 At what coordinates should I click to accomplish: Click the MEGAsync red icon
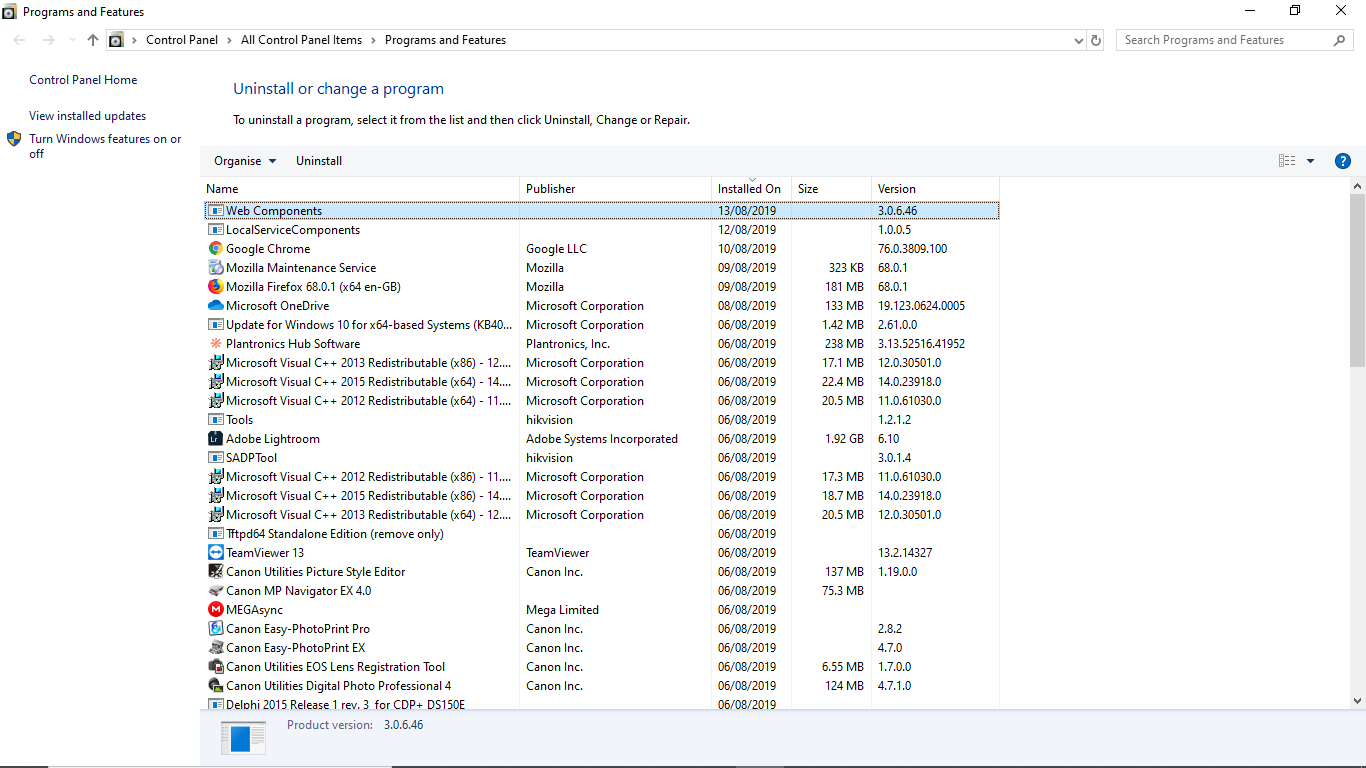(x=216, y=610)
